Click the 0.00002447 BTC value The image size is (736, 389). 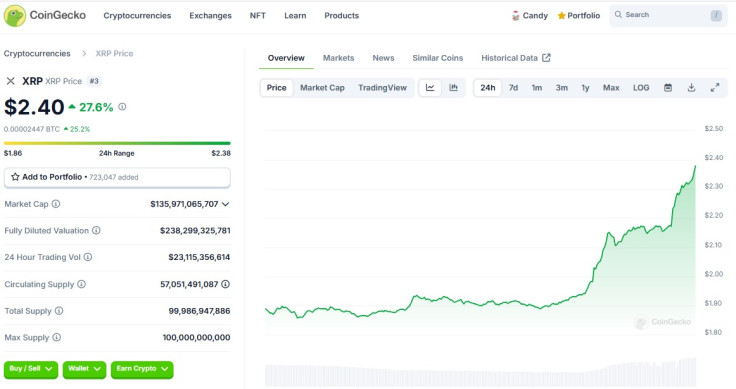pyautogui.click(x=32, y=129)
